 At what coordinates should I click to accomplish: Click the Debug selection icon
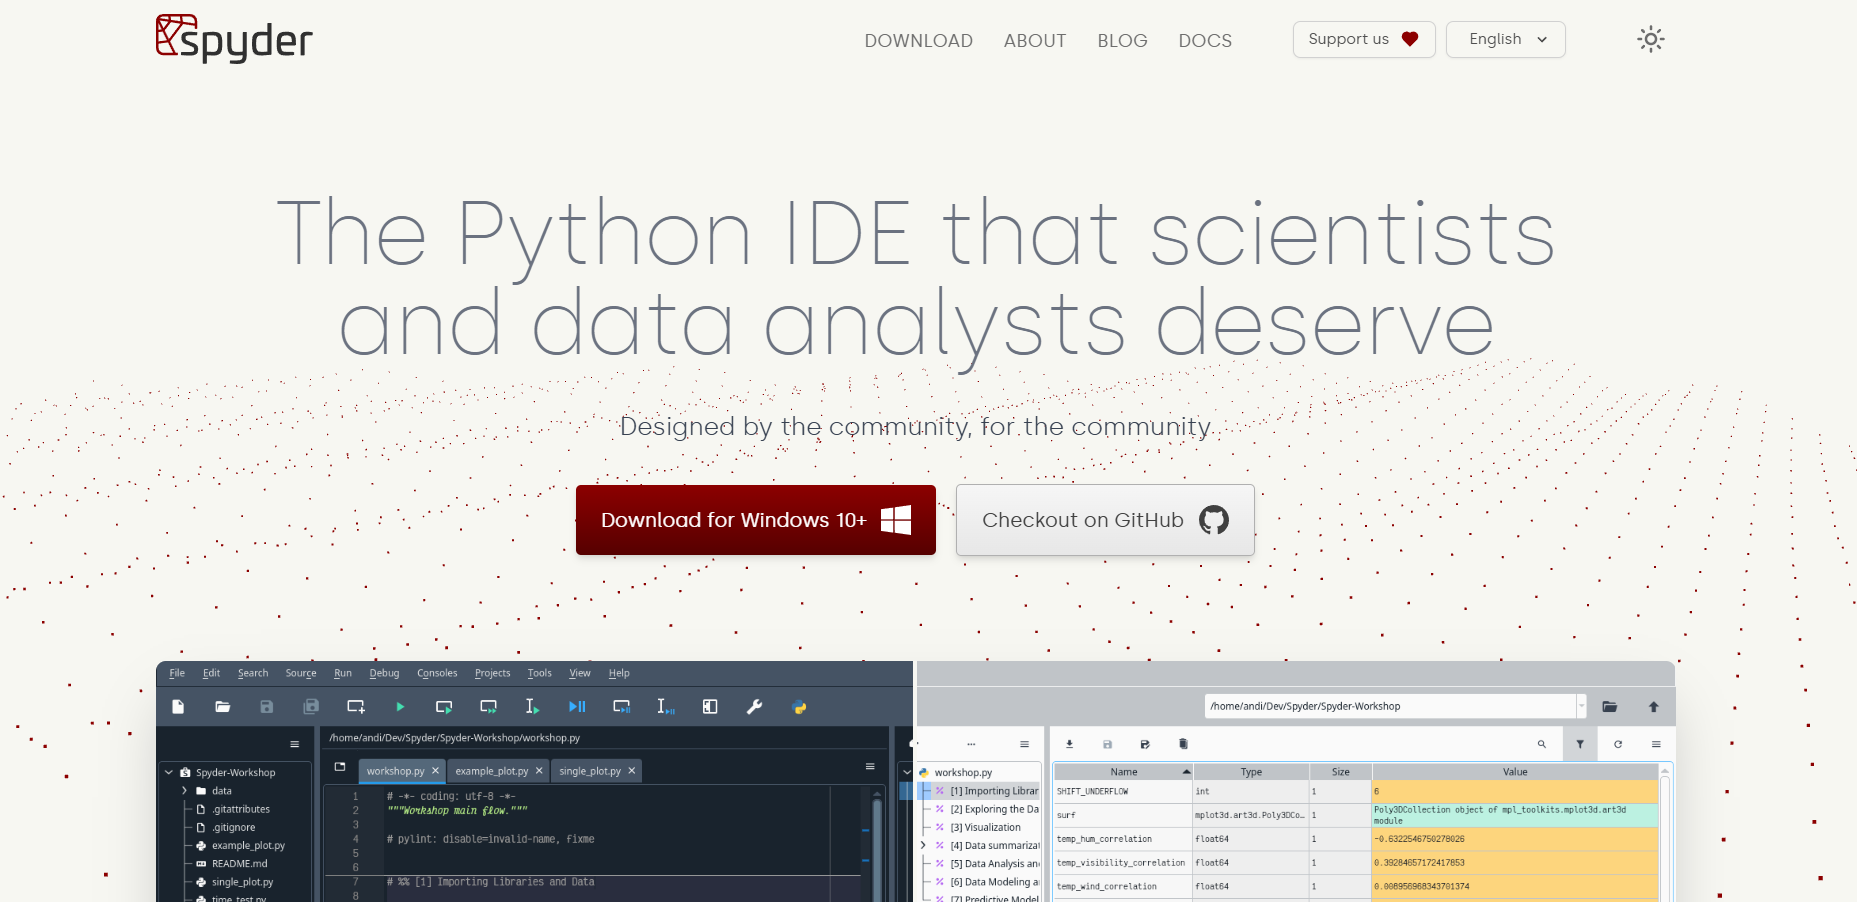pyautogui.click(x=665, y=707)
